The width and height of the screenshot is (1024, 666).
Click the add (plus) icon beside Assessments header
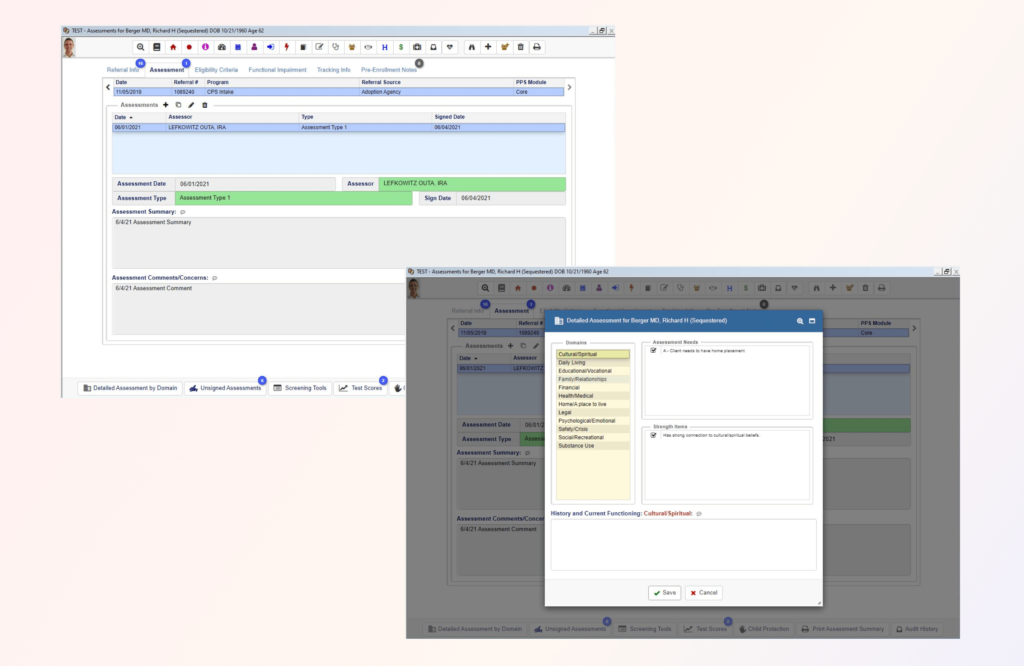tap(165, 104)
